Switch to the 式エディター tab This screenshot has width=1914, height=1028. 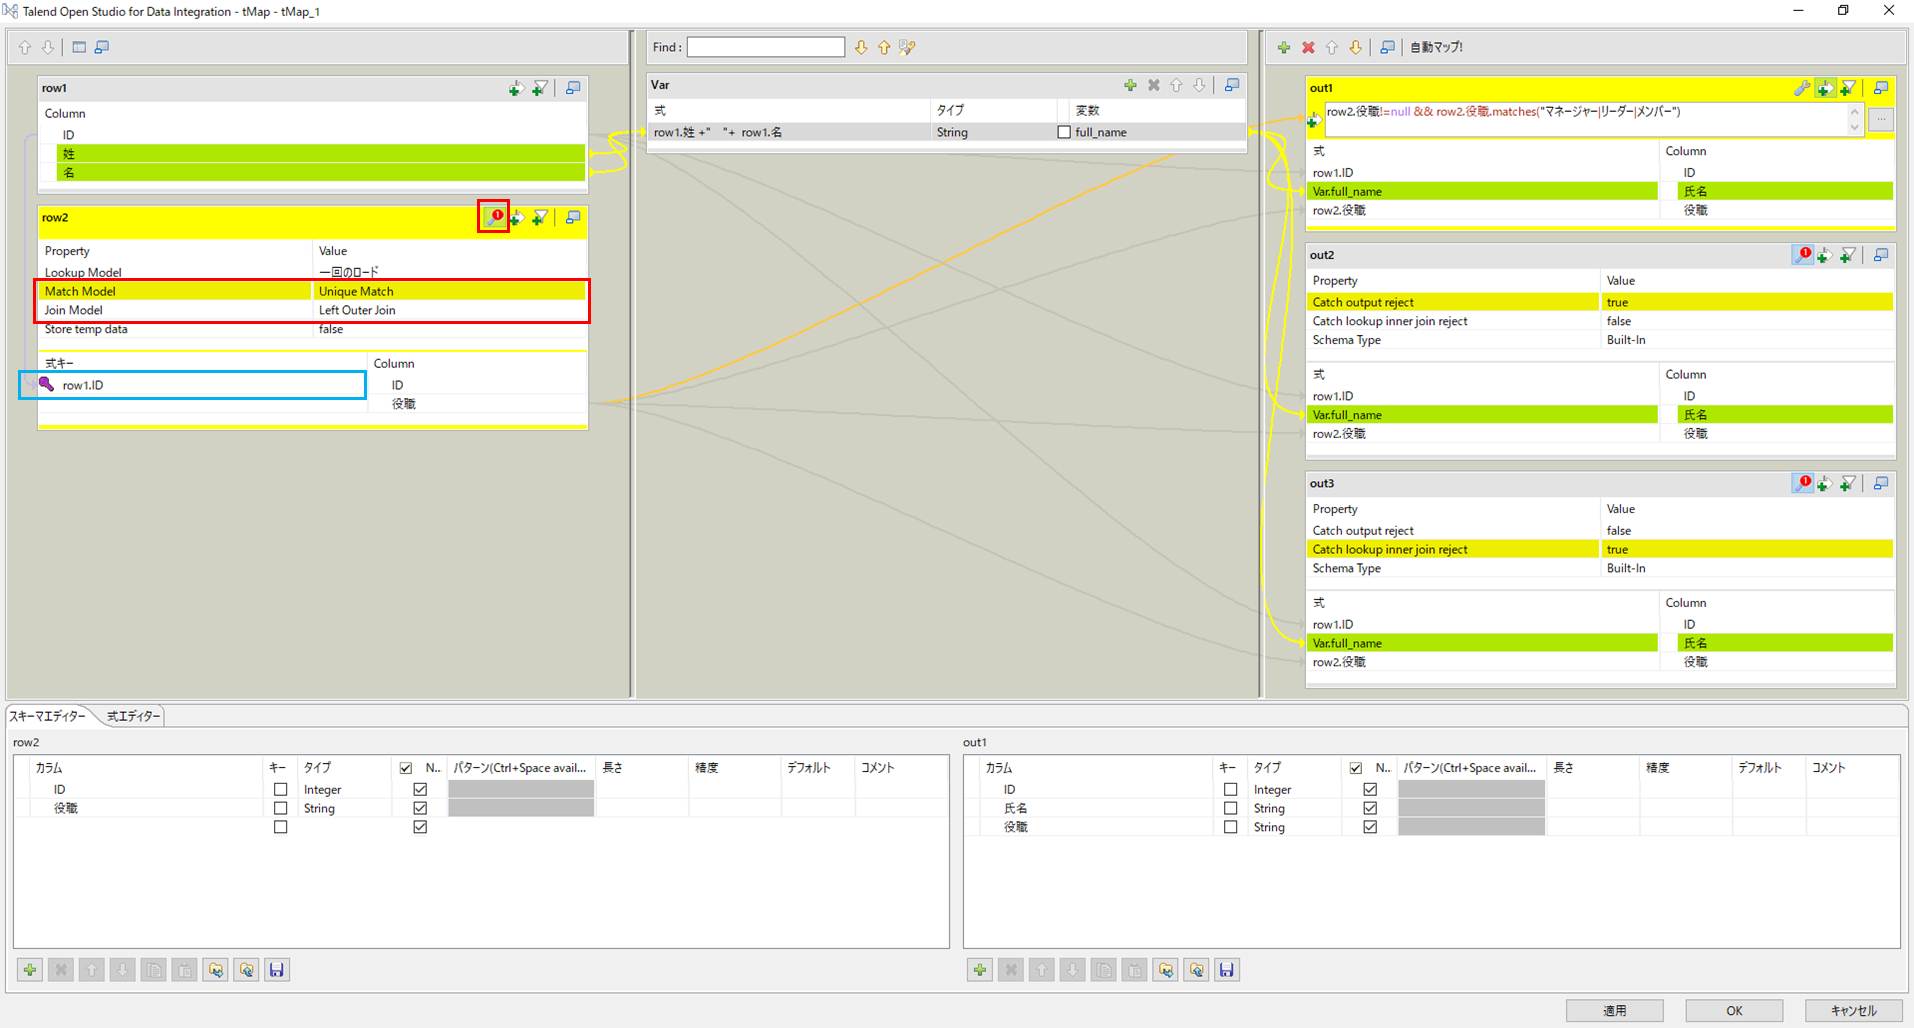click(131, 715)
